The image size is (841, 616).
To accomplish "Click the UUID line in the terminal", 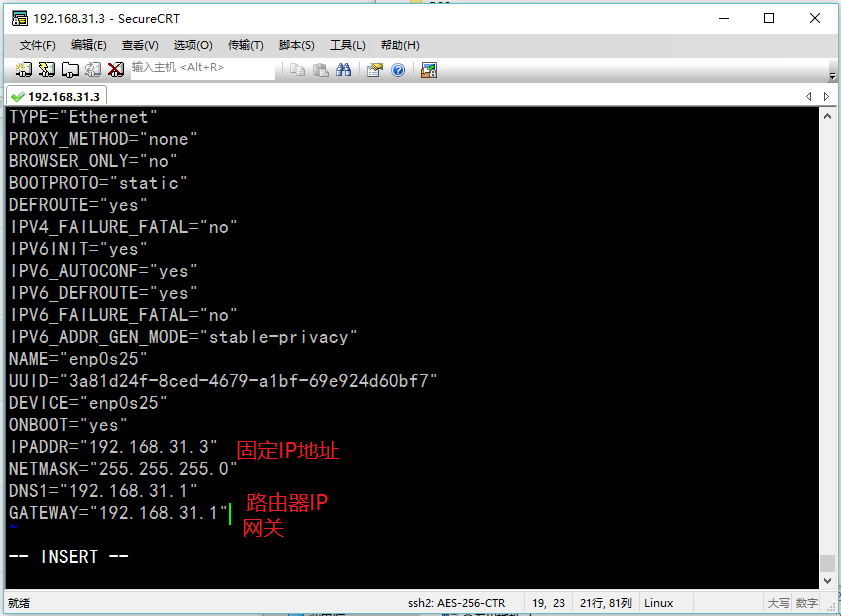I will pos(223,381).
